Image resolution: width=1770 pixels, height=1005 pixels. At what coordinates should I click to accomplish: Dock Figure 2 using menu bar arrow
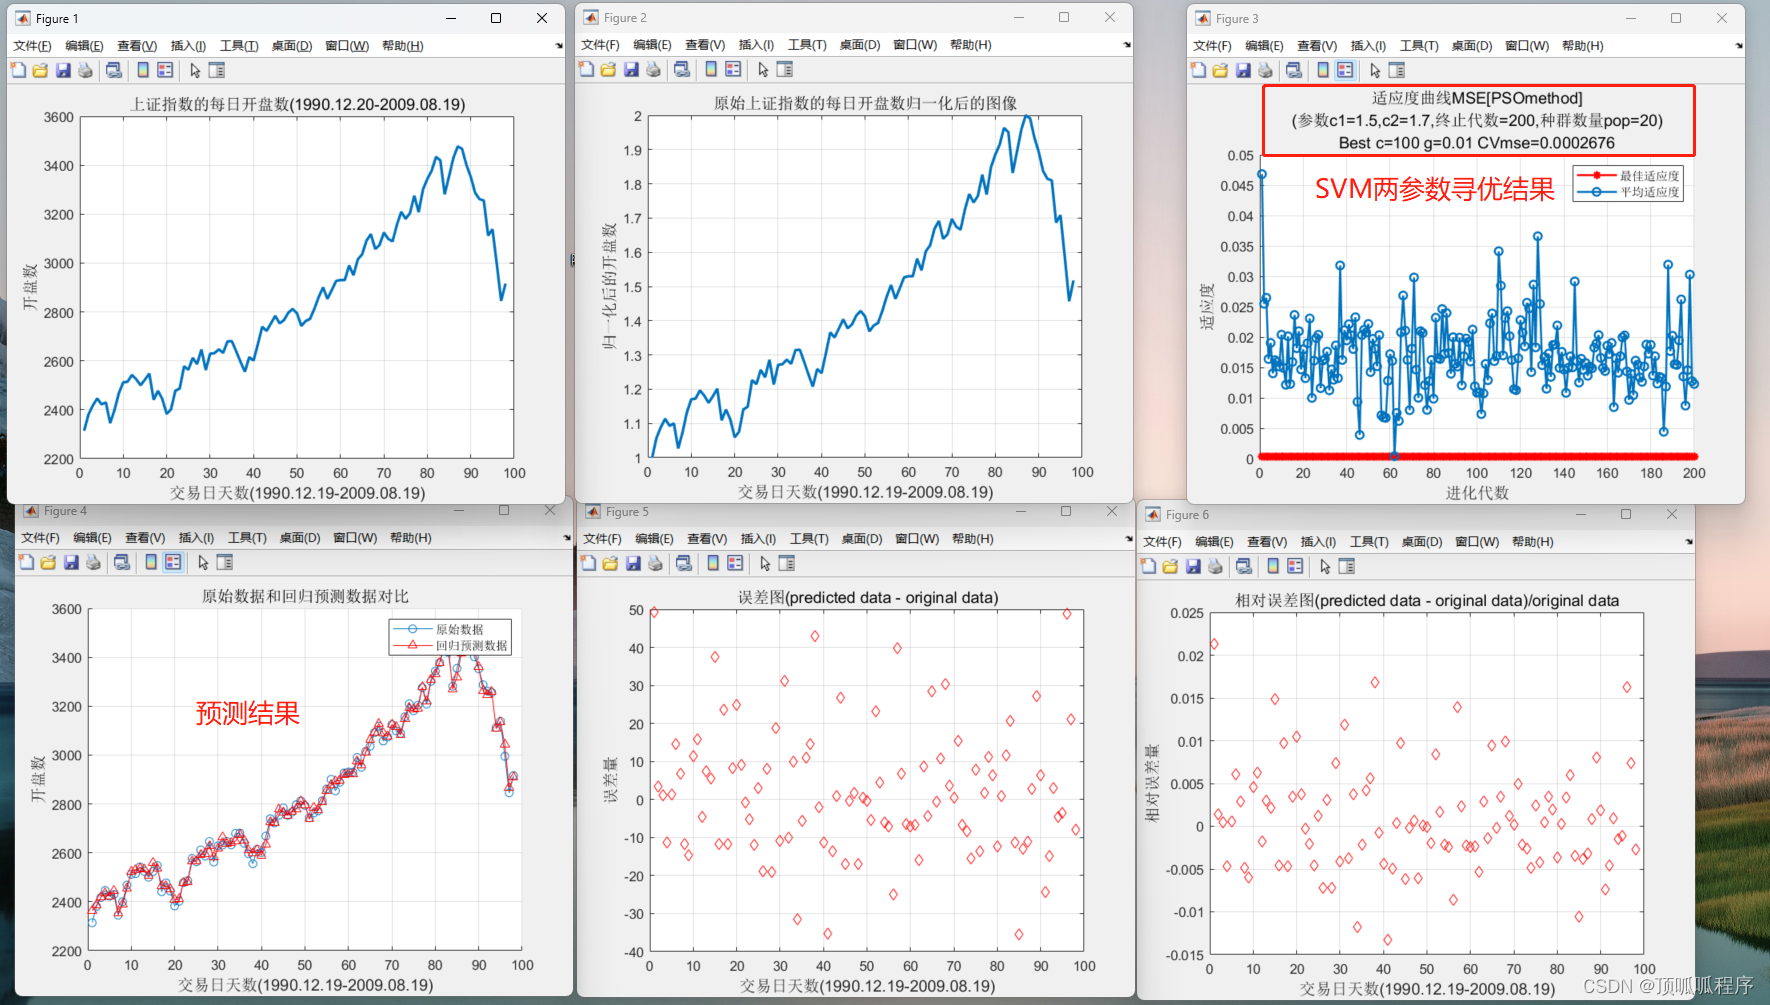tap(1127, 45)
